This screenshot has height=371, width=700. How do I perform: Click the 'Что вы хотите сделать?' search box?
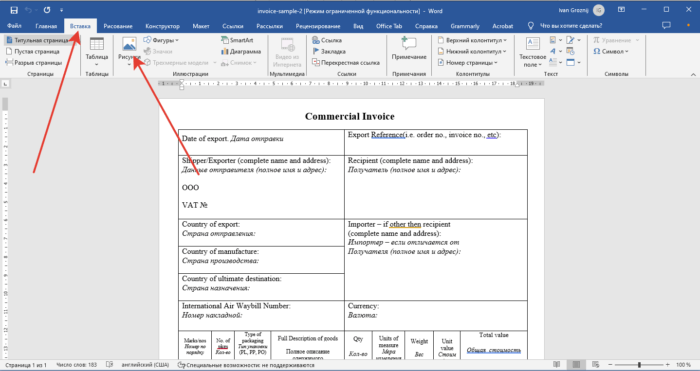[571, 26]
